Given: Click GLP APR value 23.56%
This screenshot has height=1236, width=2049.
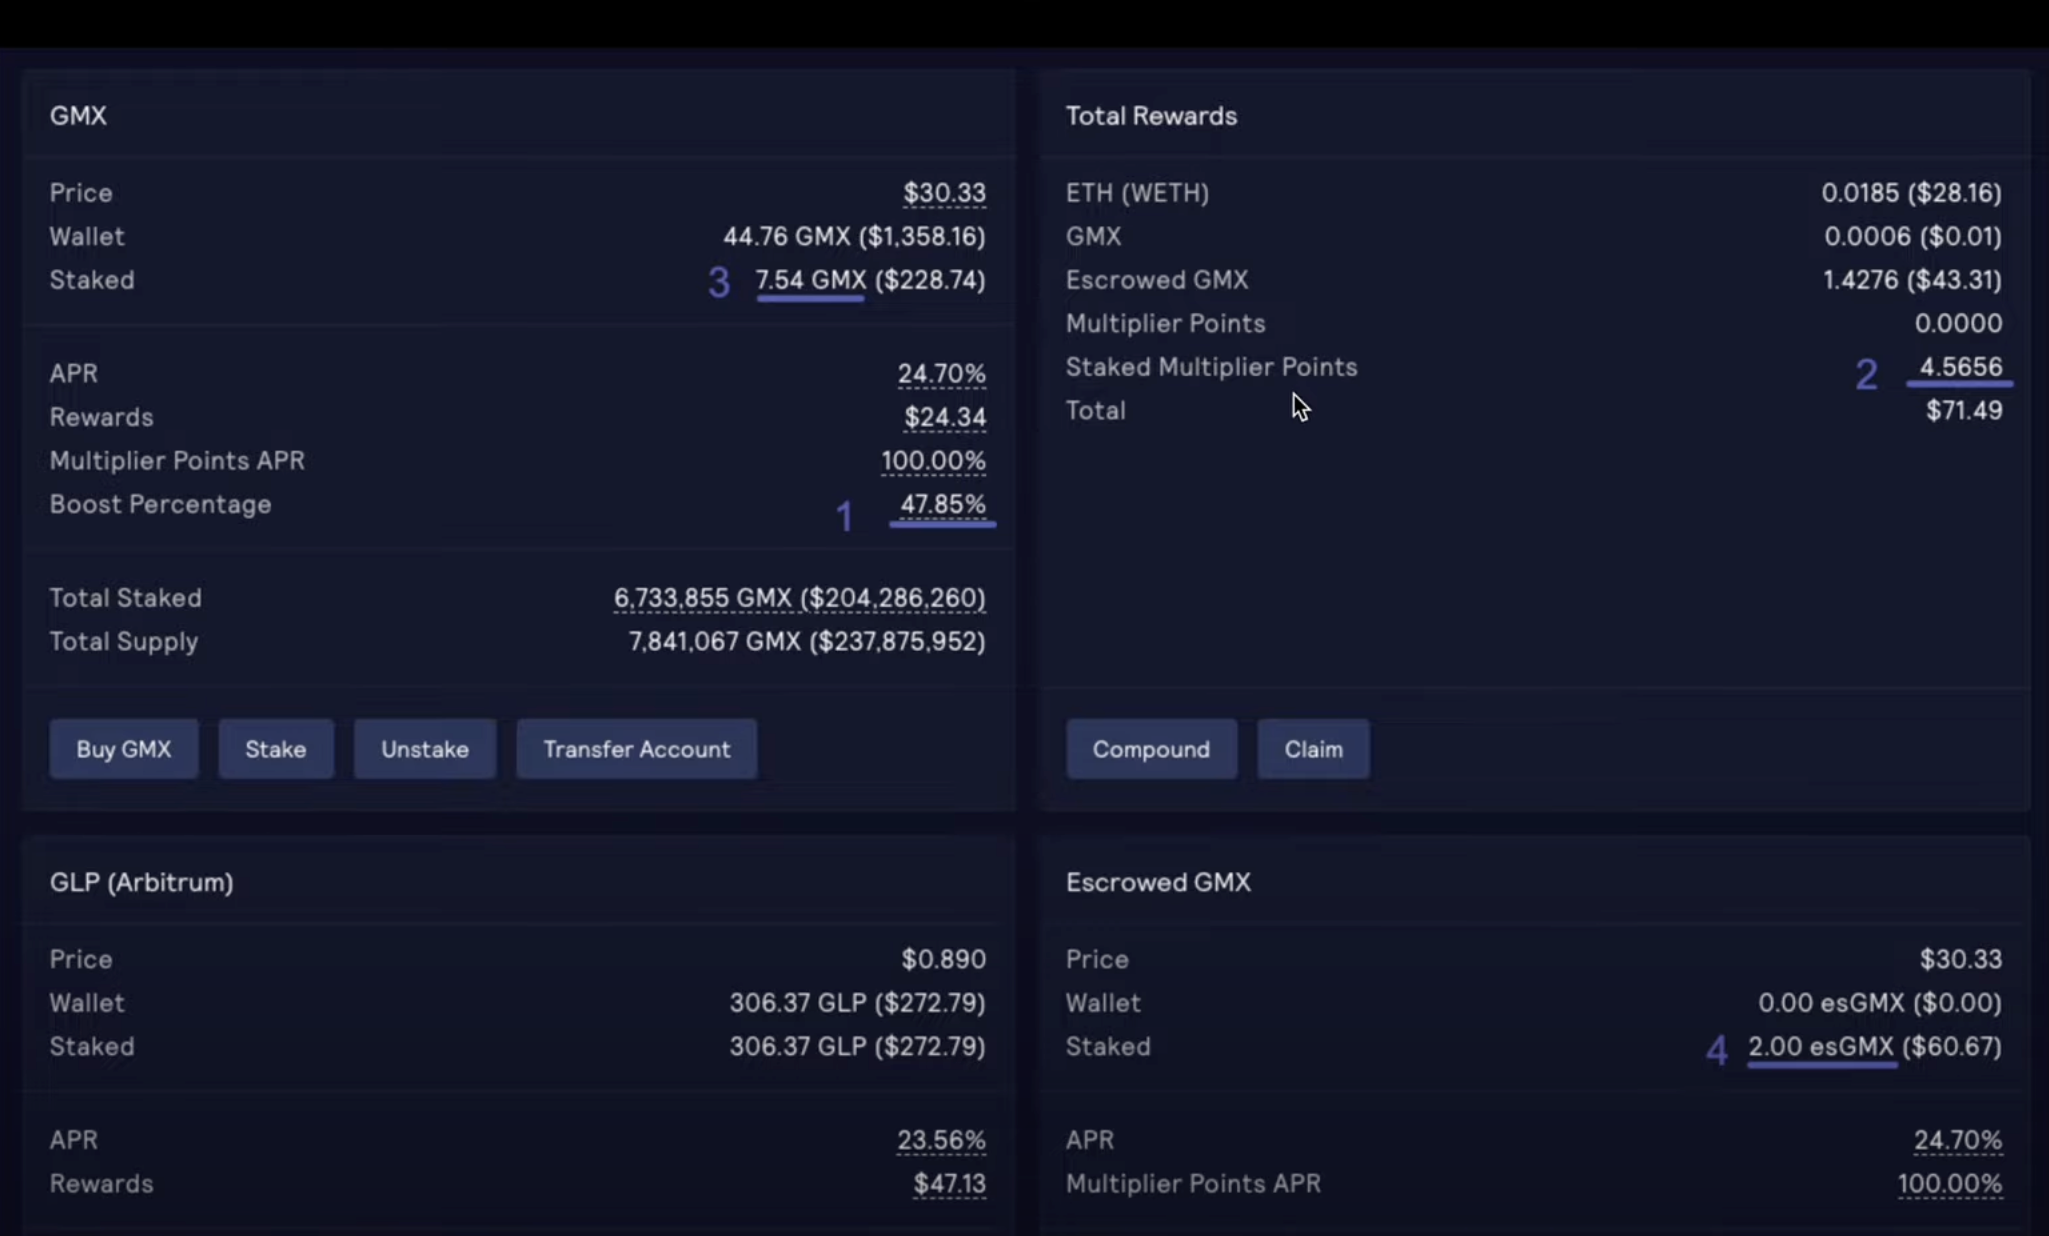Looking at the screenshot, I should click(941, 1140).
